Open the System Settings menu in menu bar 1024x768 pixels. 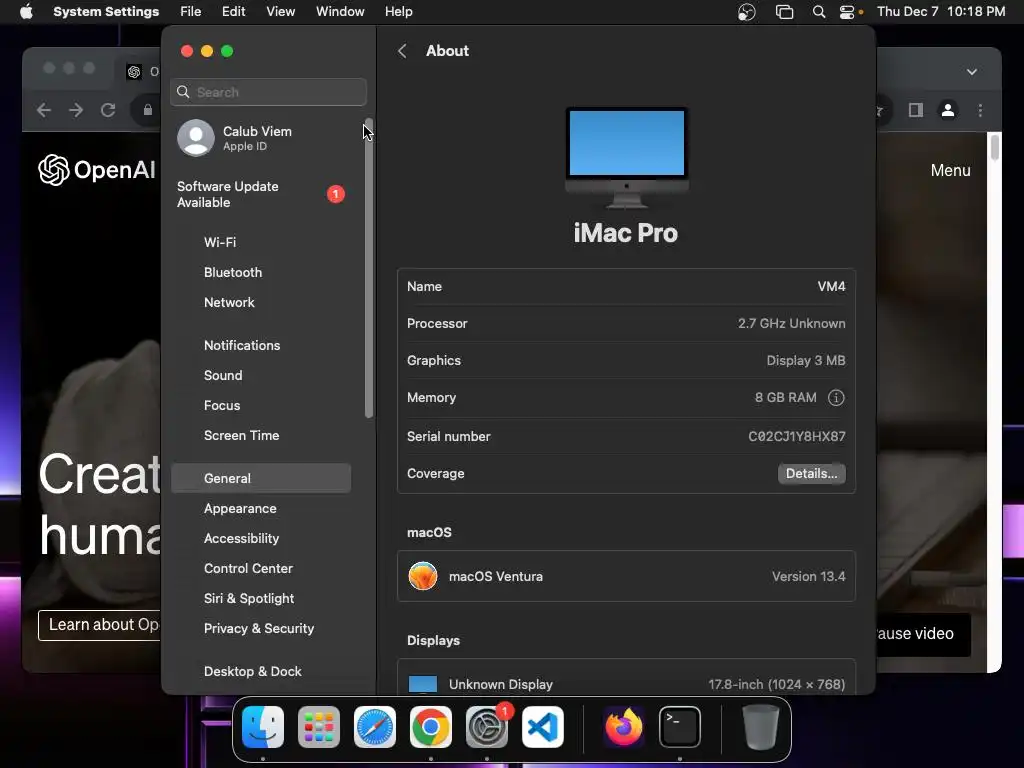click(x=106, y=12)
